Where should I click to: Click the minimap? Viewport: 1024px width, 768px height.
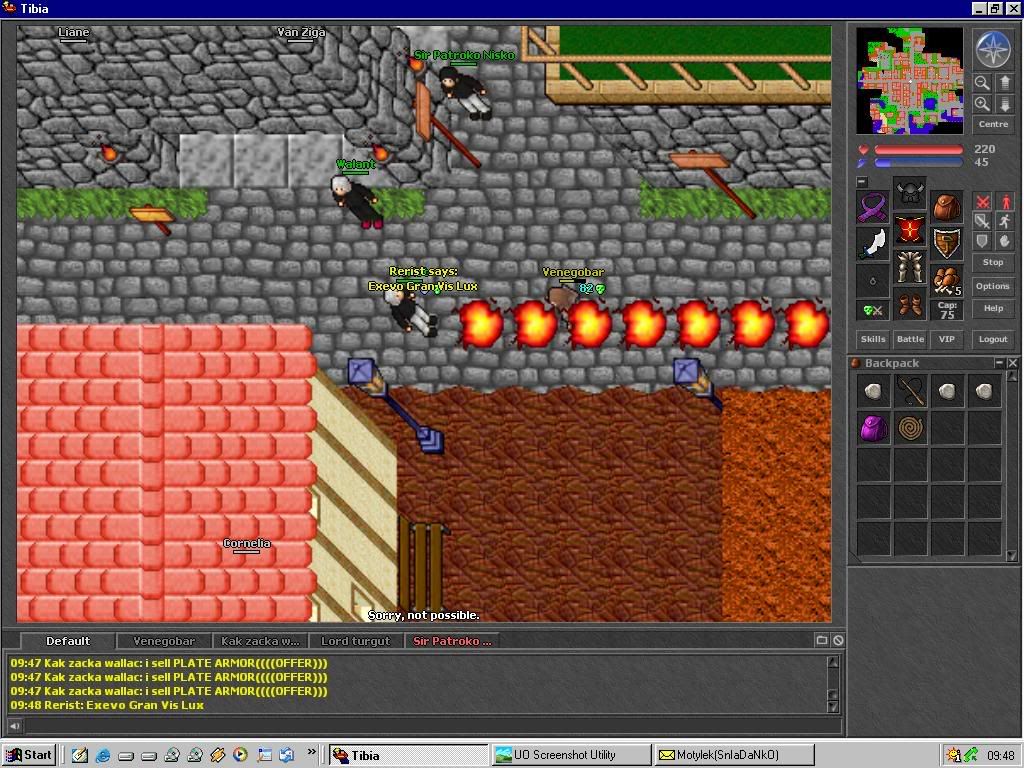[909, 80]
